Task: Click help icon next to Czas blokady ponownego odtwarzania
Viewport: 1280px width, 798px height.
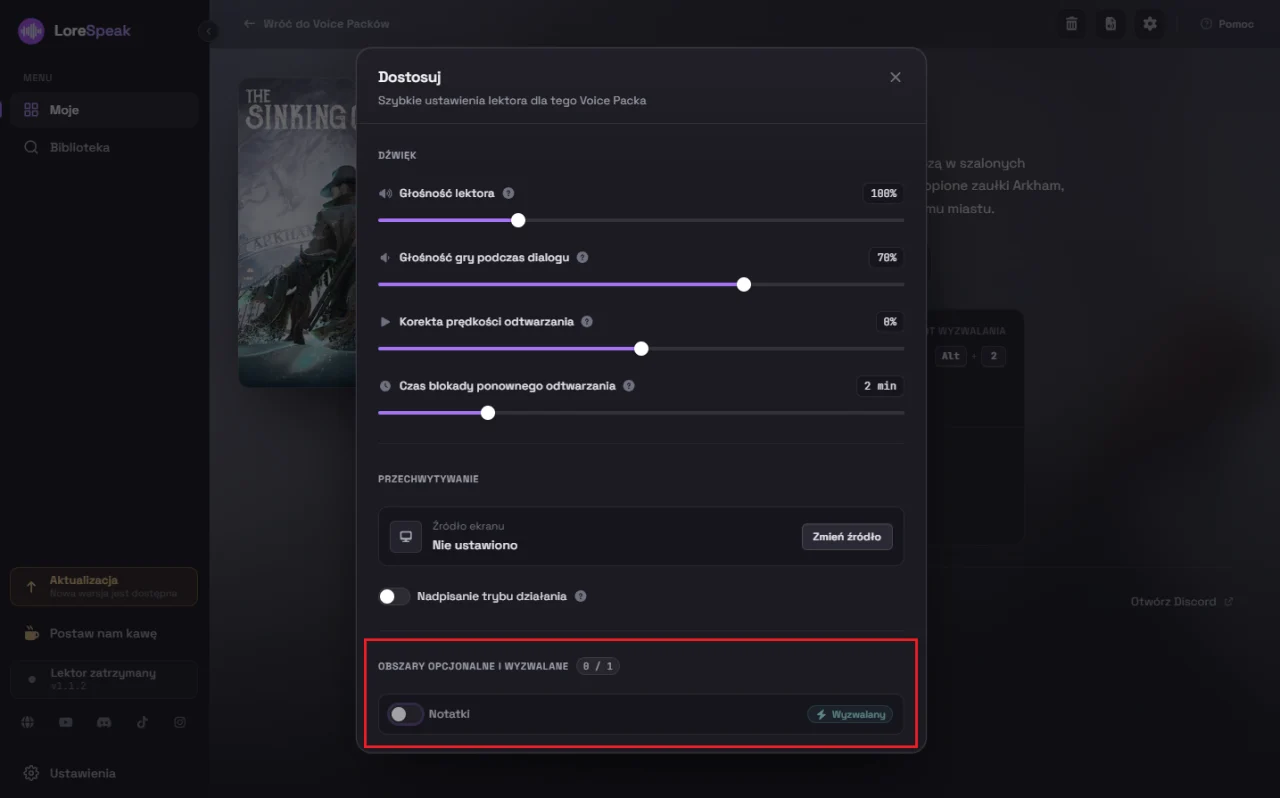Action: tap(628, 386)
